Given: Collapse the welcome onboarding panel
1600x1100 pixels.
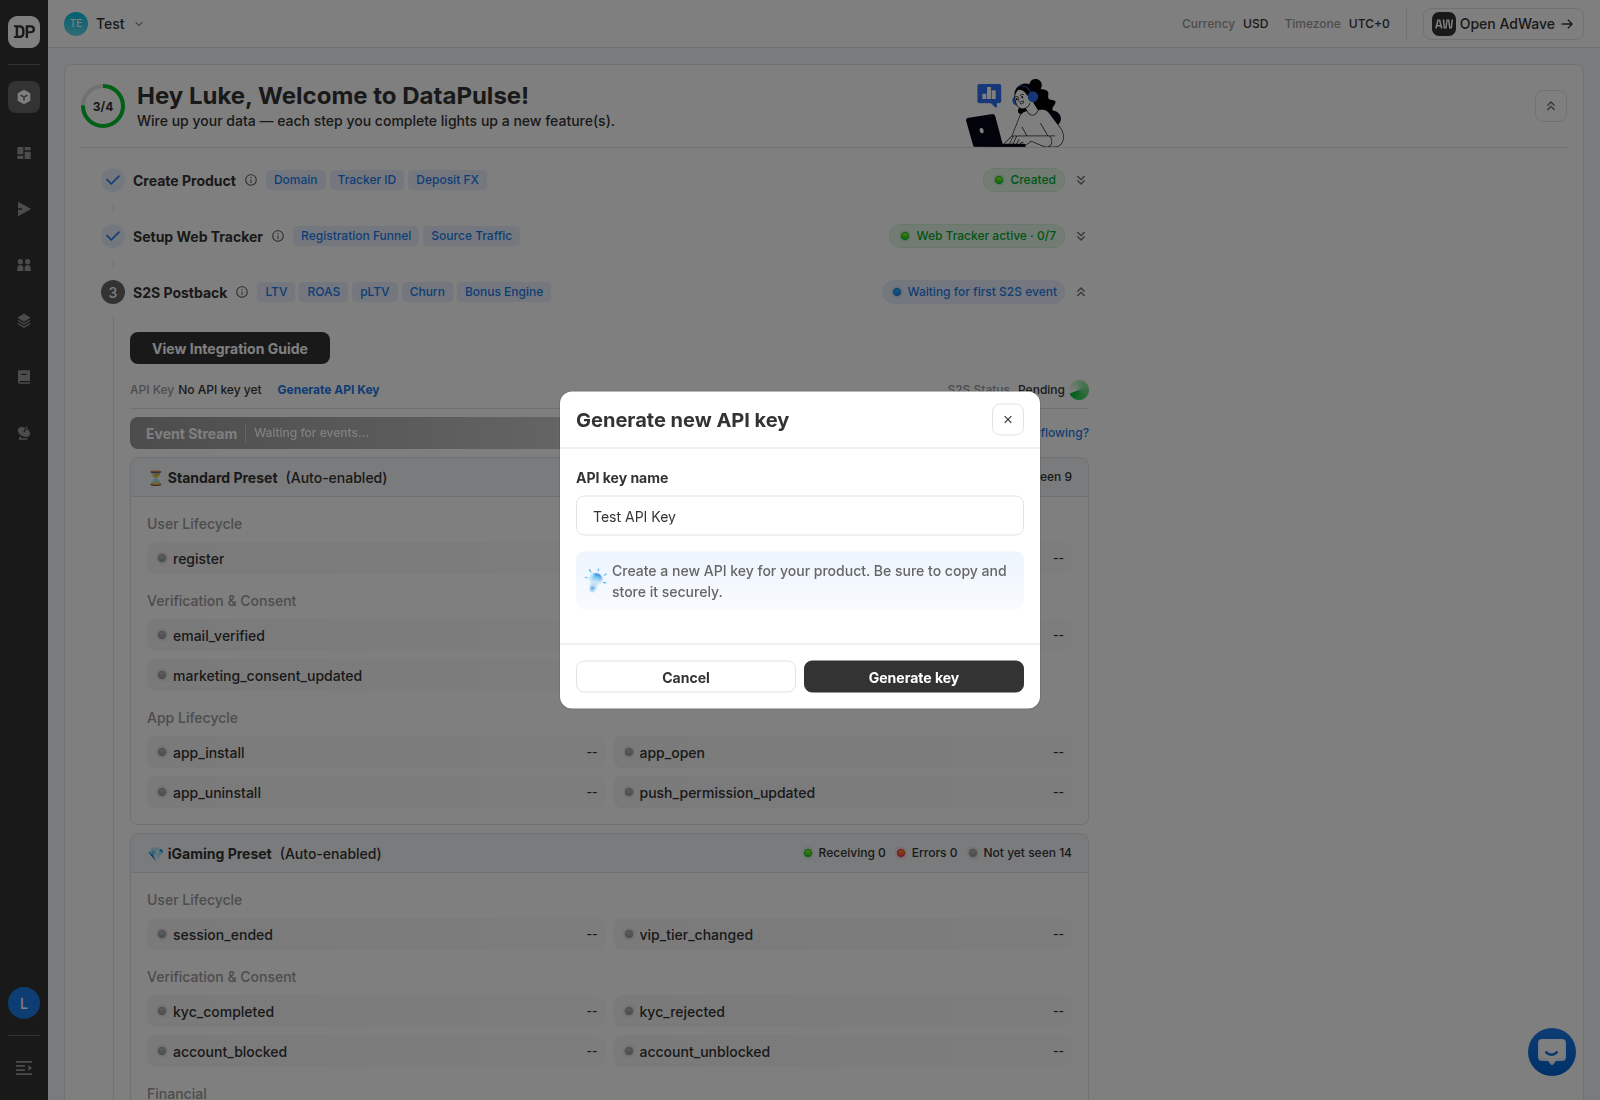Looking at the screenshot, I should 1551,106.
